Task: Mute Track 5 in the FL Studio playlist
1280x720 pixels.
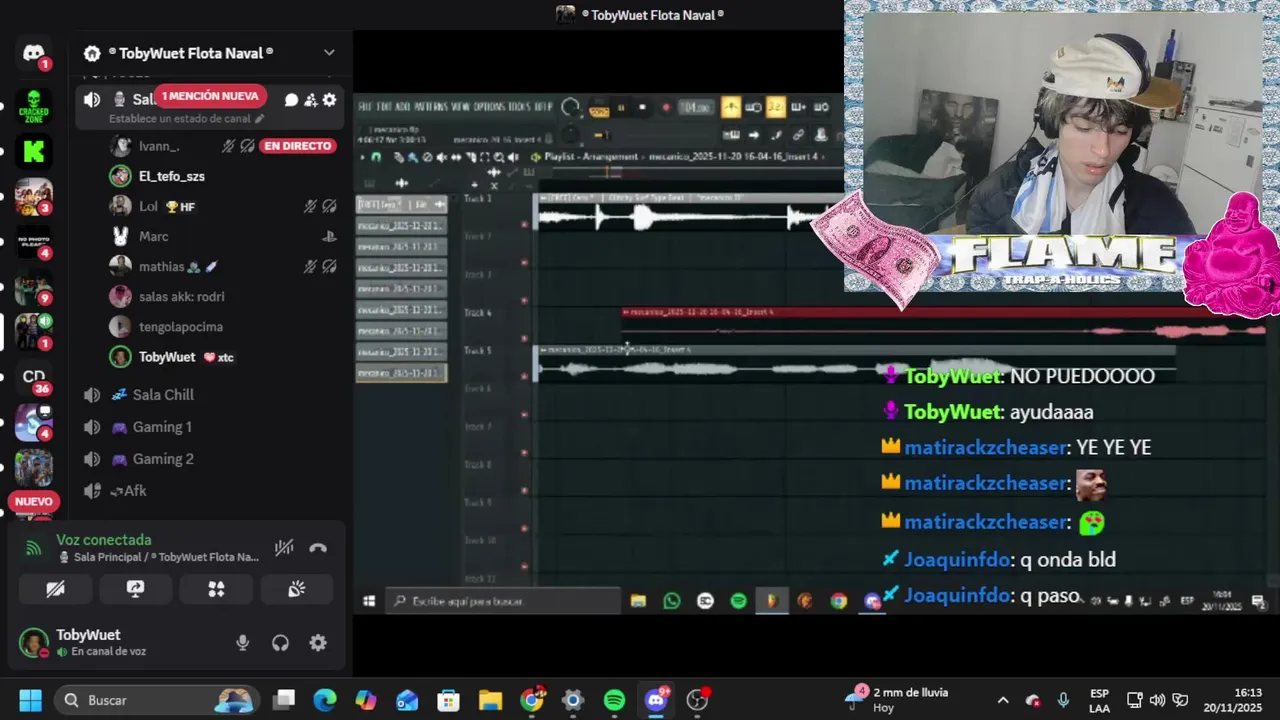Action: (x=524, y=376)
